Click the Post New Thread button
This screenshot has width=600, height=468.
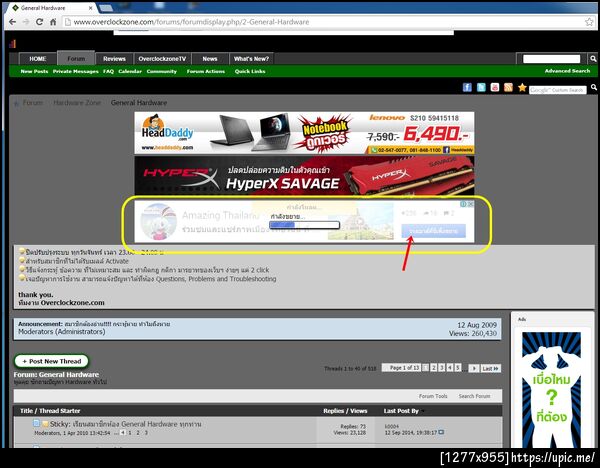coord(51,361)
